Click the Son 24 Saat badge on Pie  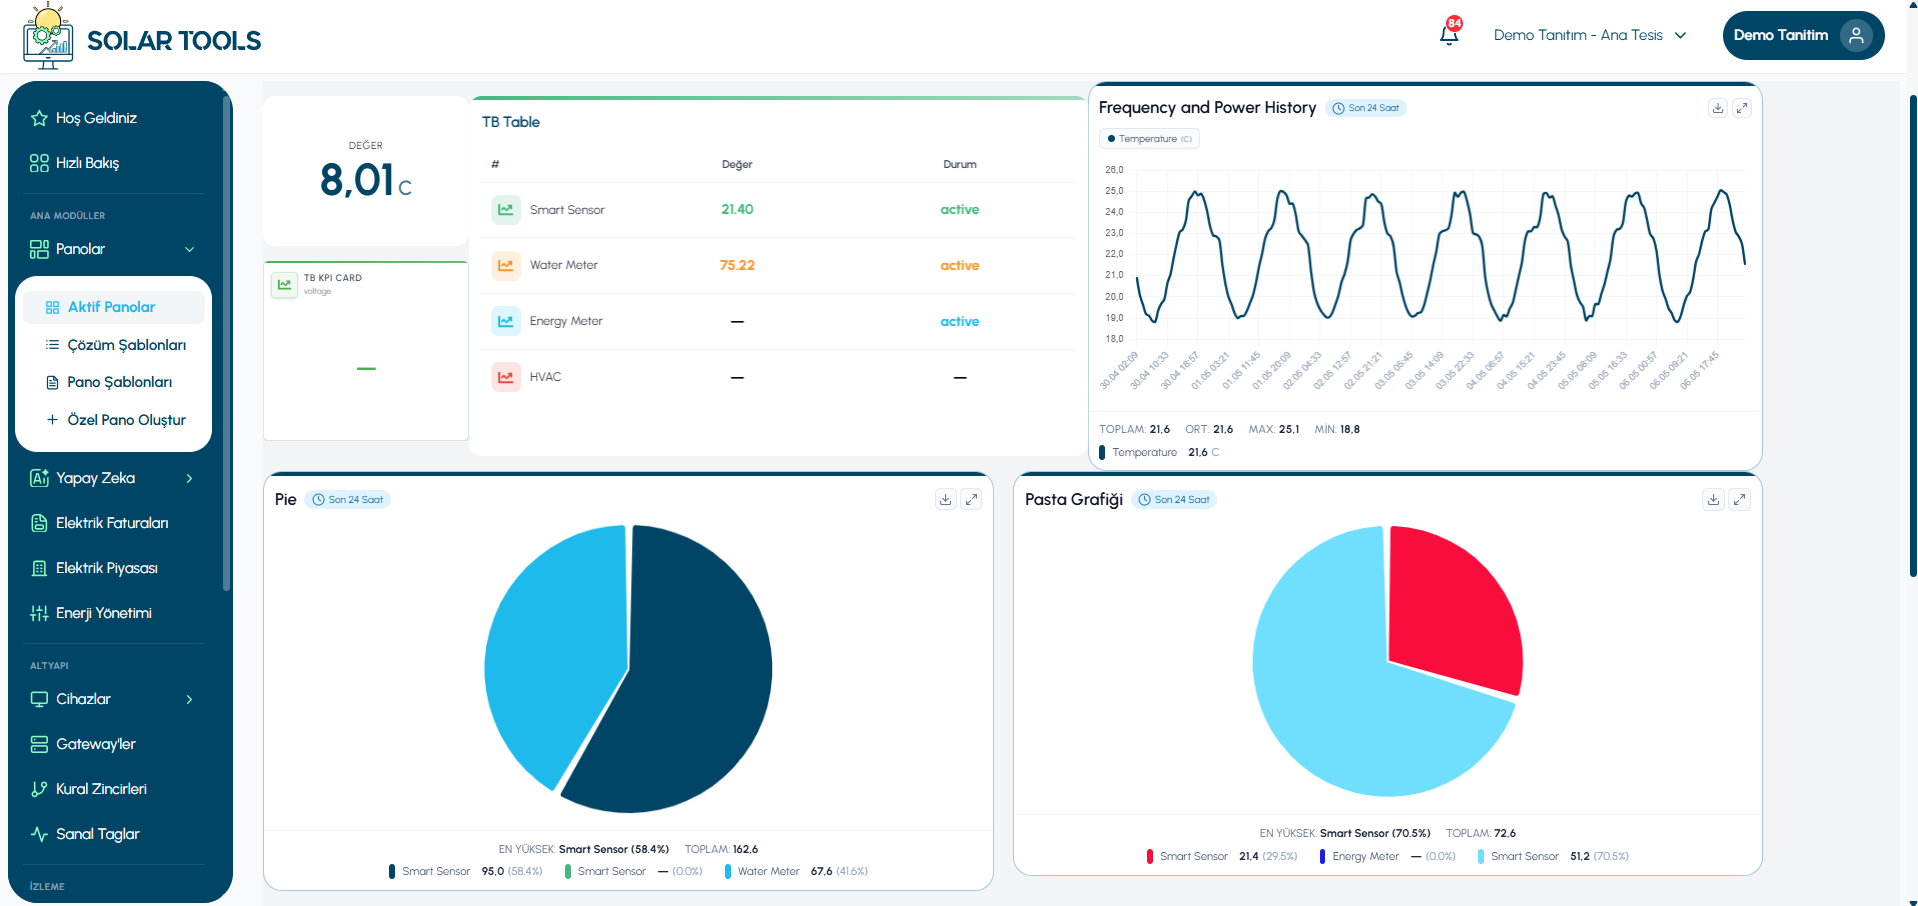(348, 499)
